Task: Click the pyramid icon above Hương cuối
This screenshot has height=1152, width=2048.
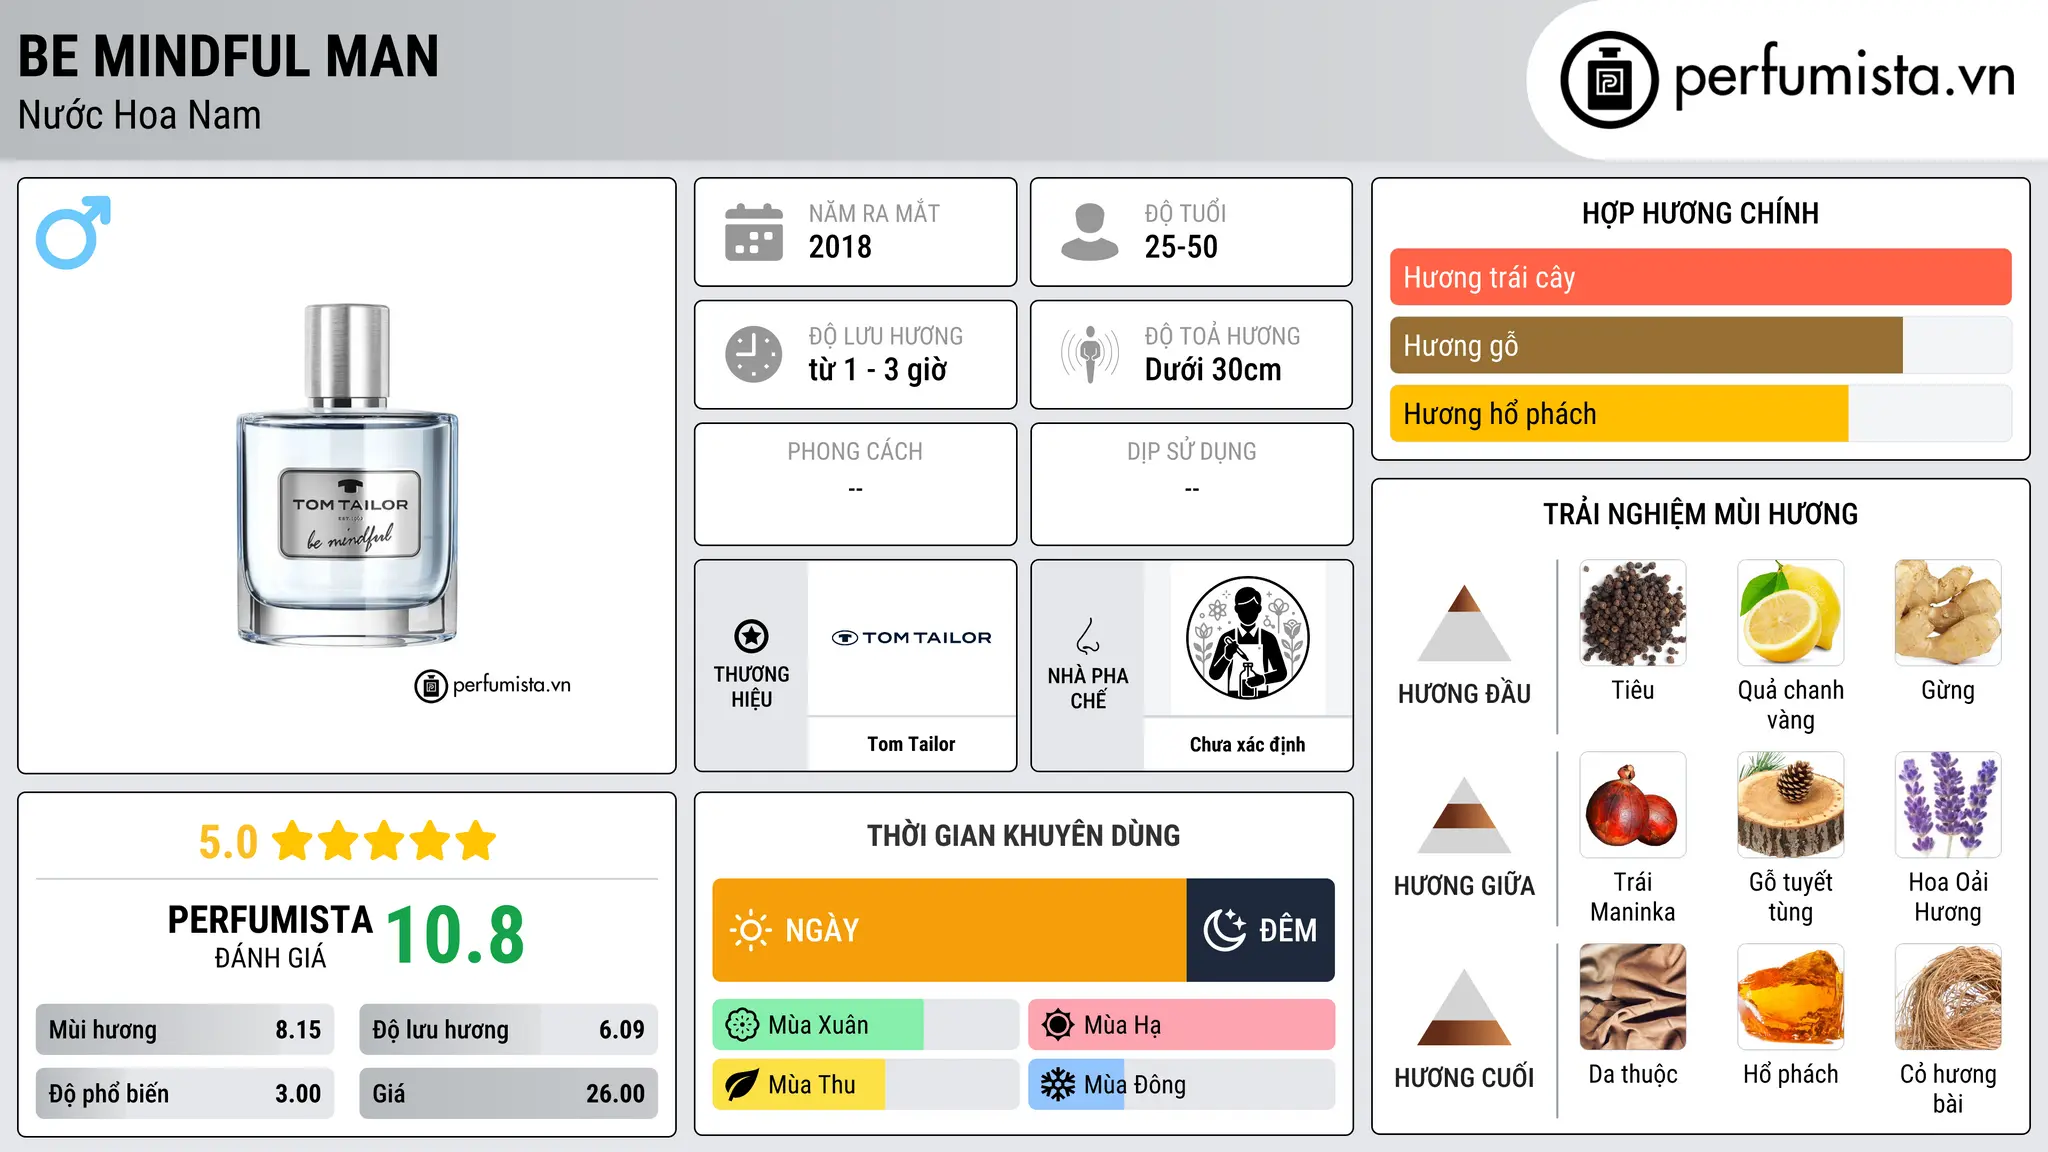Action: click(x=1464, y=1007)
